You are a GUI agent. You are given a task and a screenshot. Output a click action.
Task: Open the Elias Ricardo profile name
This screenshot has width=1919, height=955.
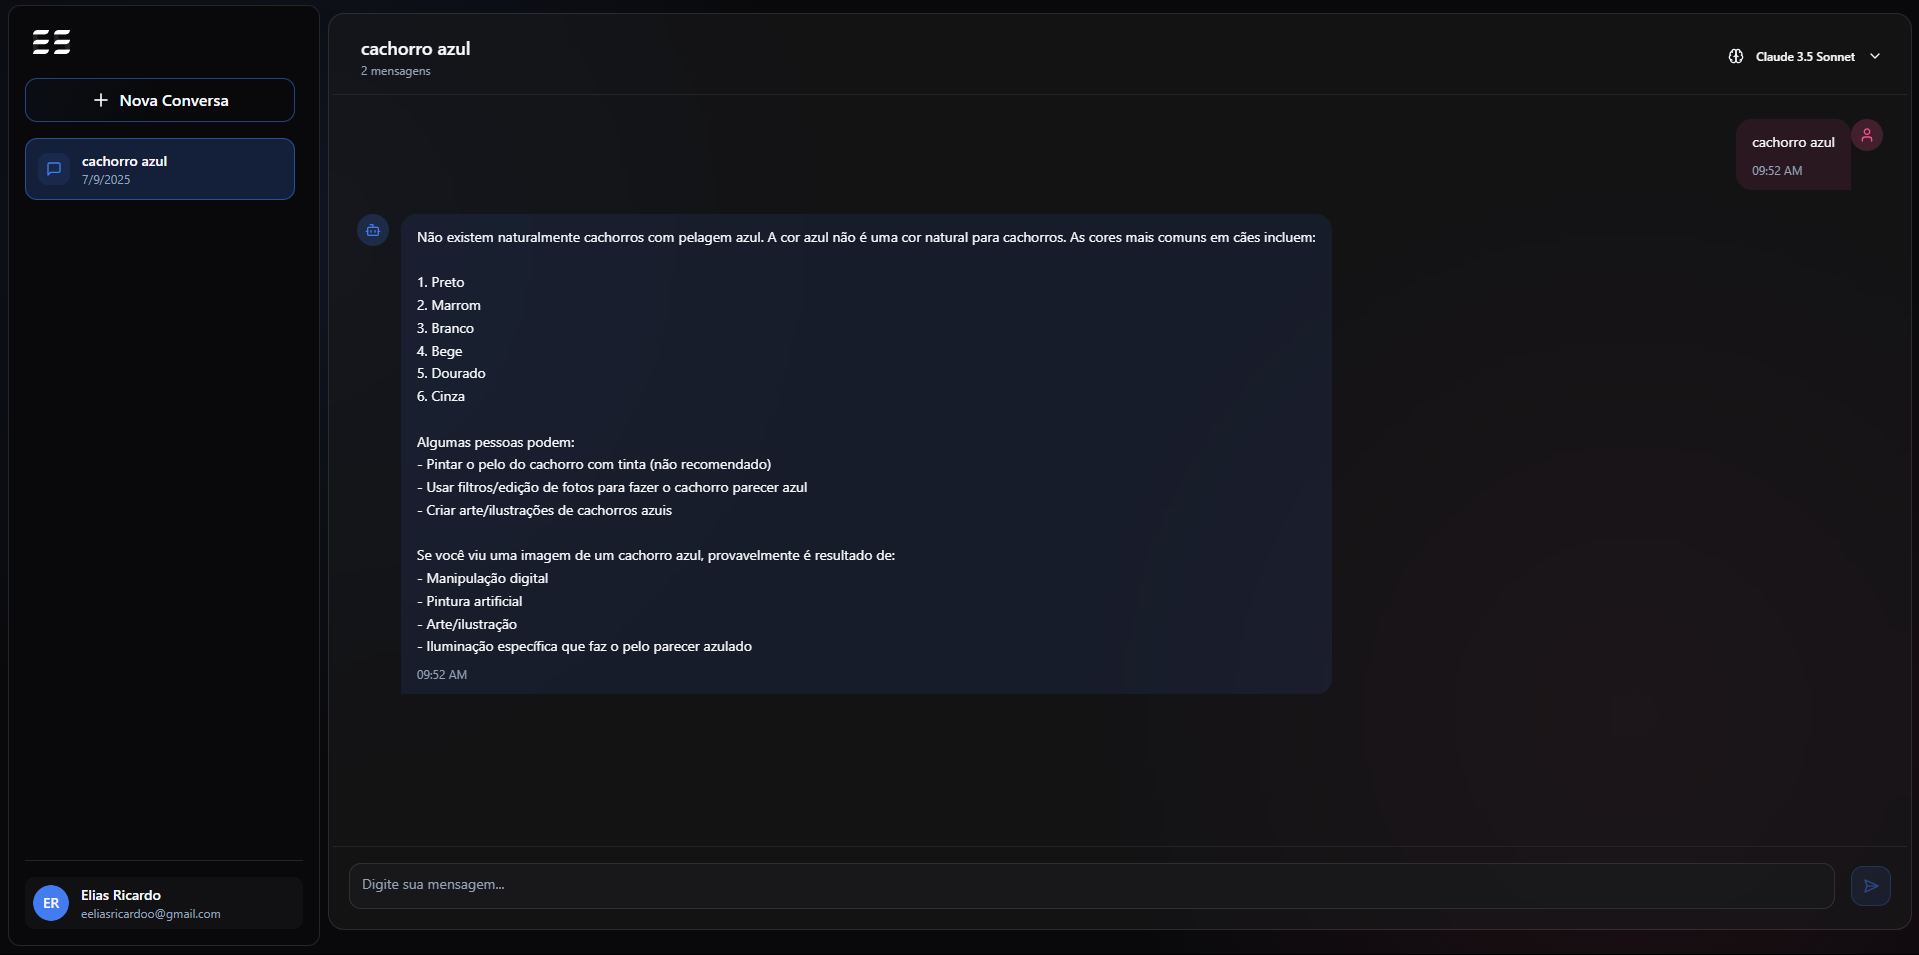[x=121, y=895]
